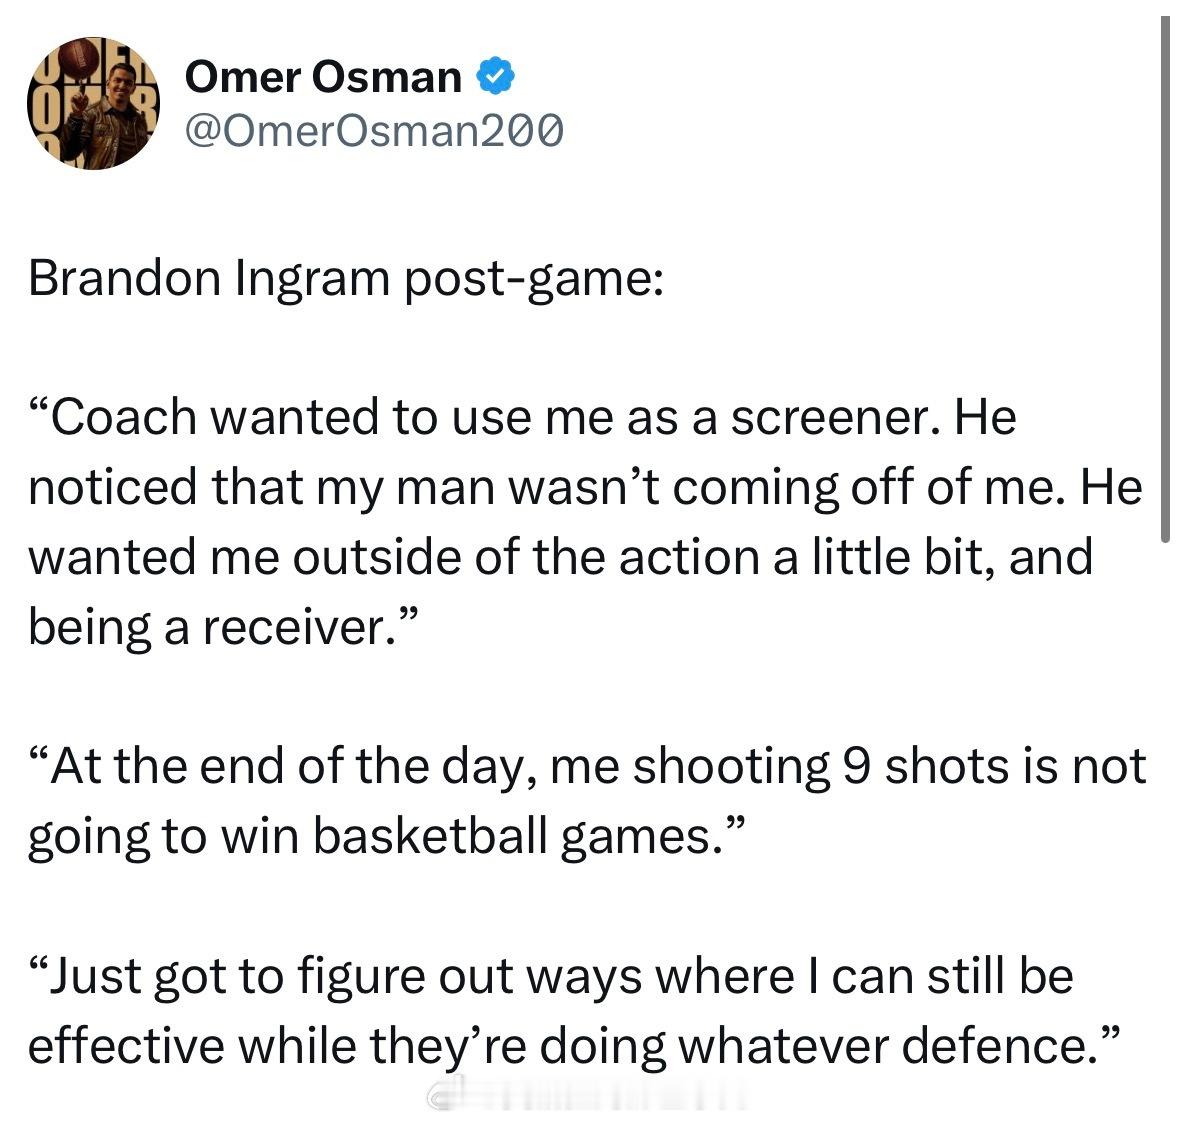1179x1122 pixels.
Task: Click the vertical scrollbar on the right edge
Action: pyautogui.click(x=1164, y=280)
